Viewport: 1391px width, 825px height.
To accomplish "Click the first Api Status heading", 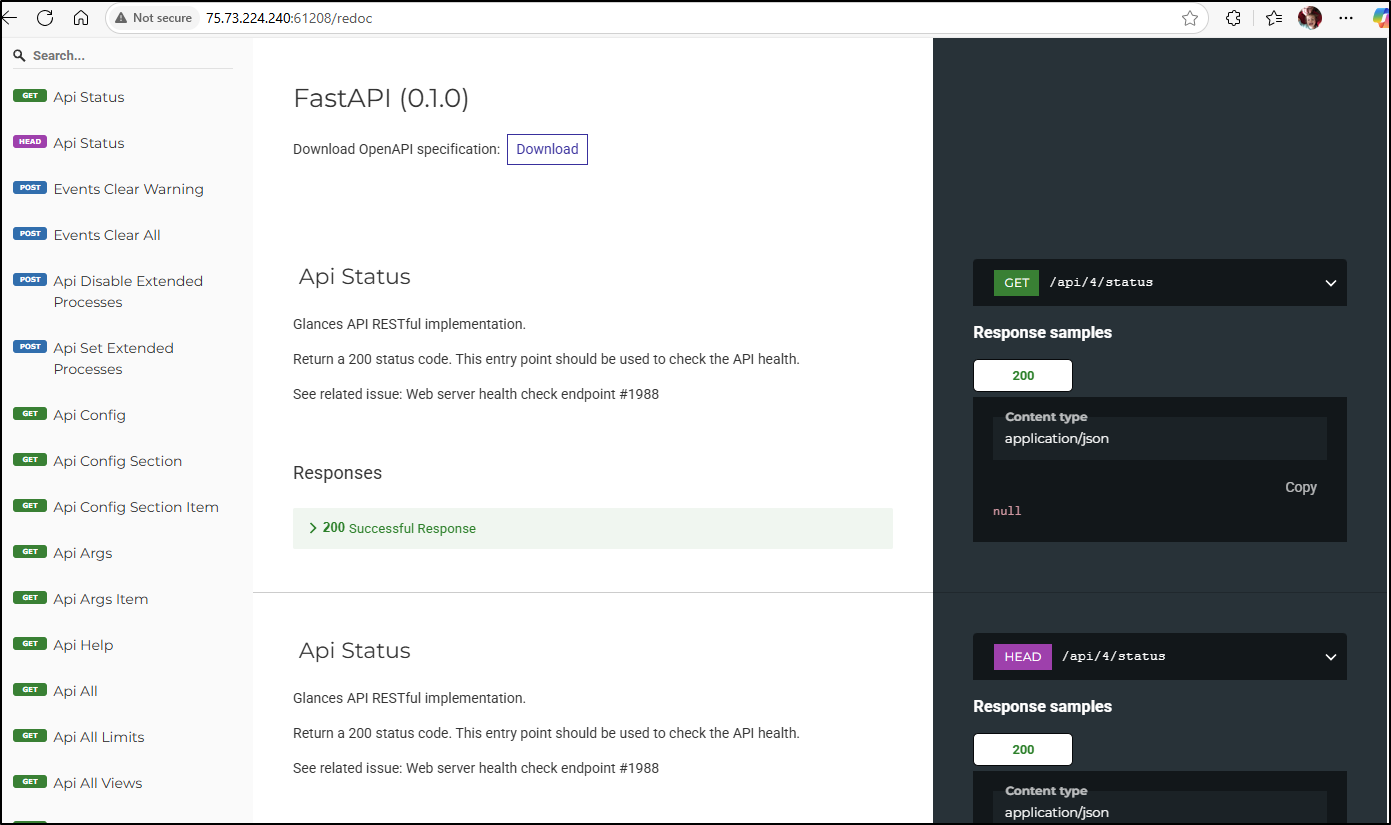I will [x=354, y=277].
